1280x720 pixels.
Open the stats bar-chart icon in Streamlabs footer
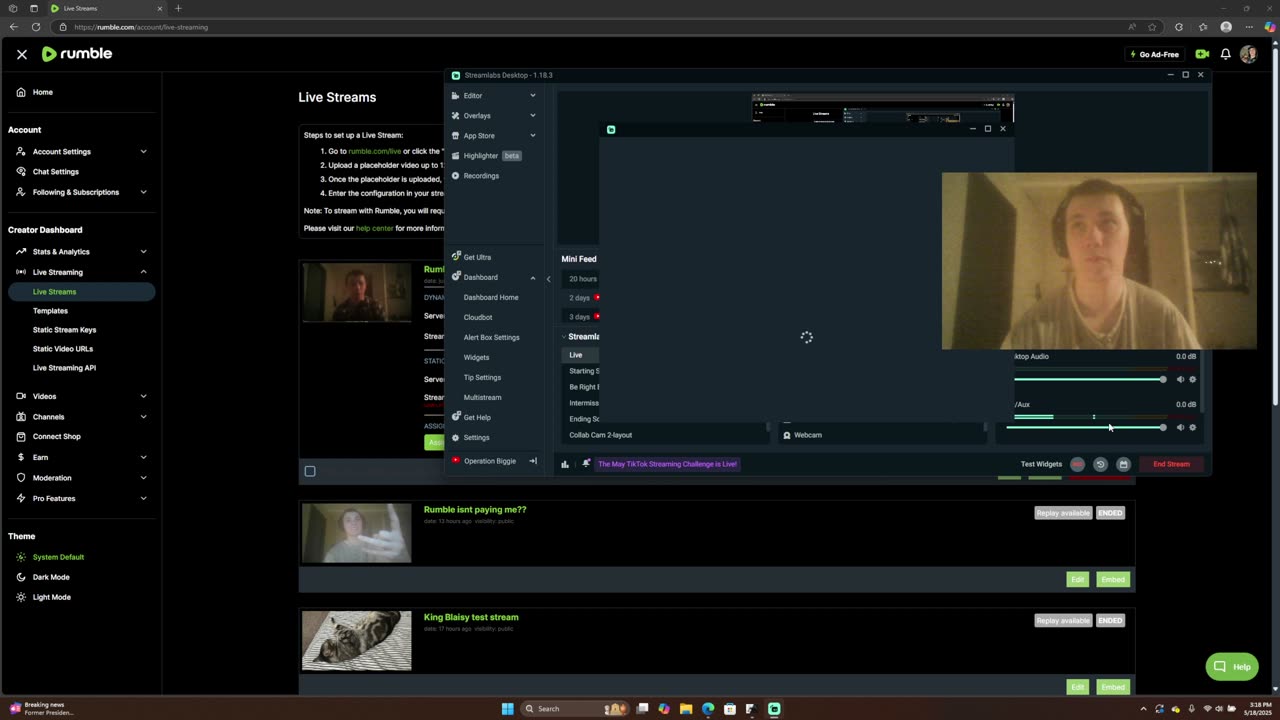pos(565,464)
